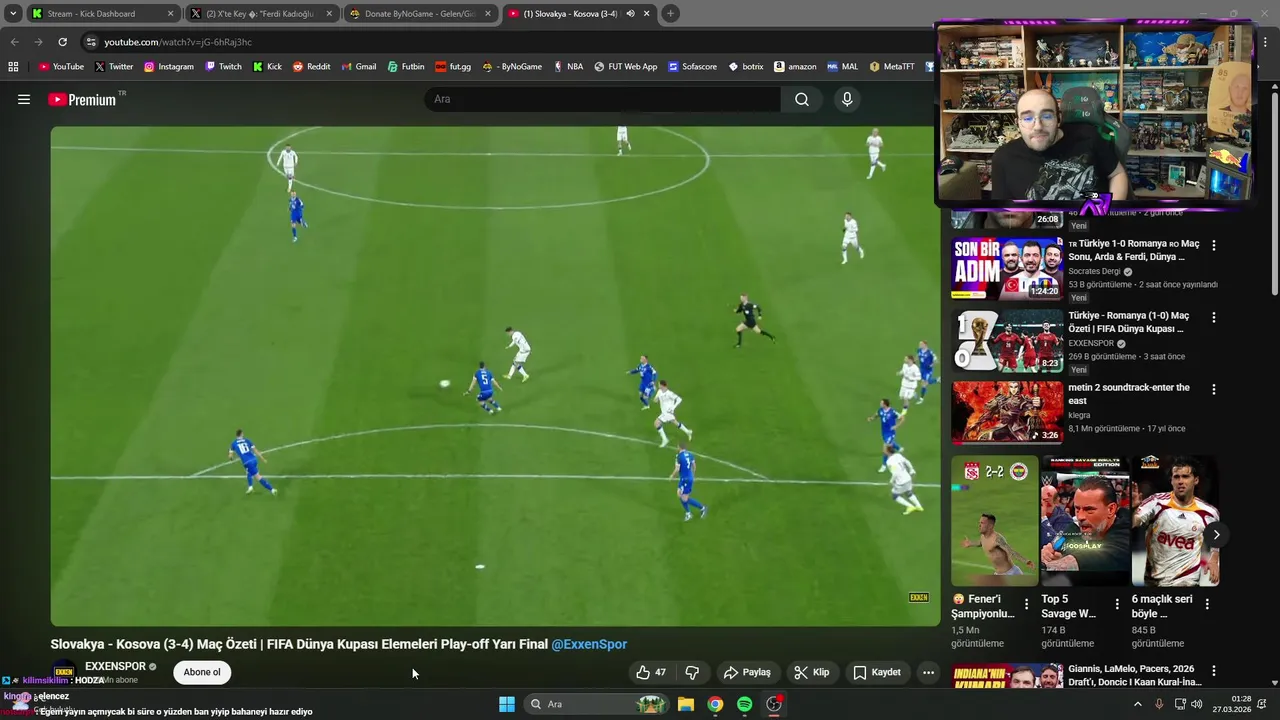Open the amazon bookmark
This screenshot has height=720, width=1280.
click(x=794, y=67)
